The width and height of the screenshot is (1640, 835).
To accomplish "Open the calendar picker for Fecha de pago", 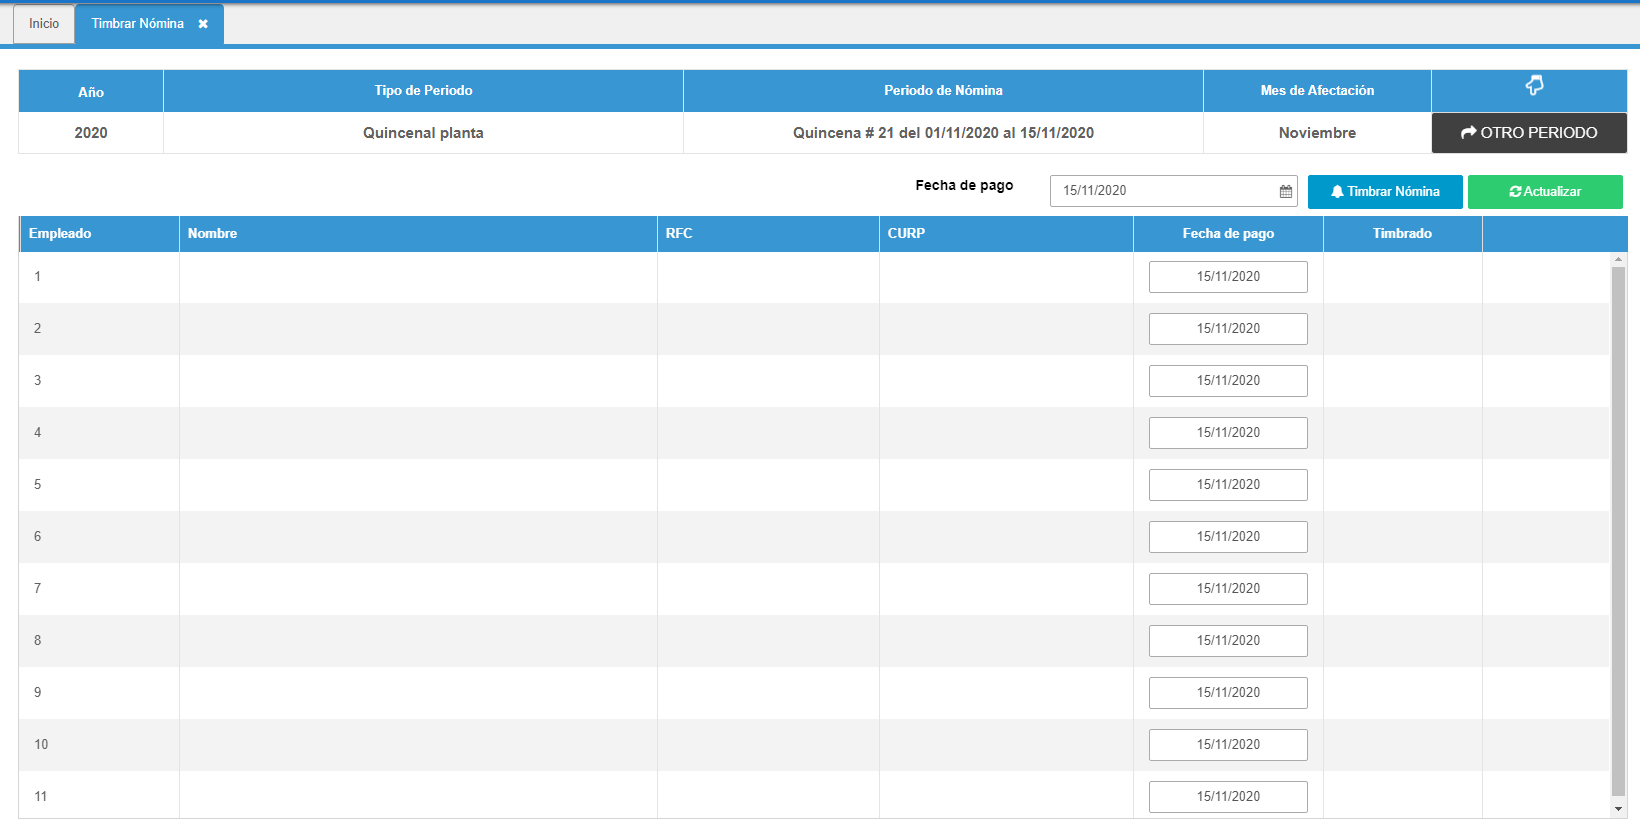I will click(1285, 191).
